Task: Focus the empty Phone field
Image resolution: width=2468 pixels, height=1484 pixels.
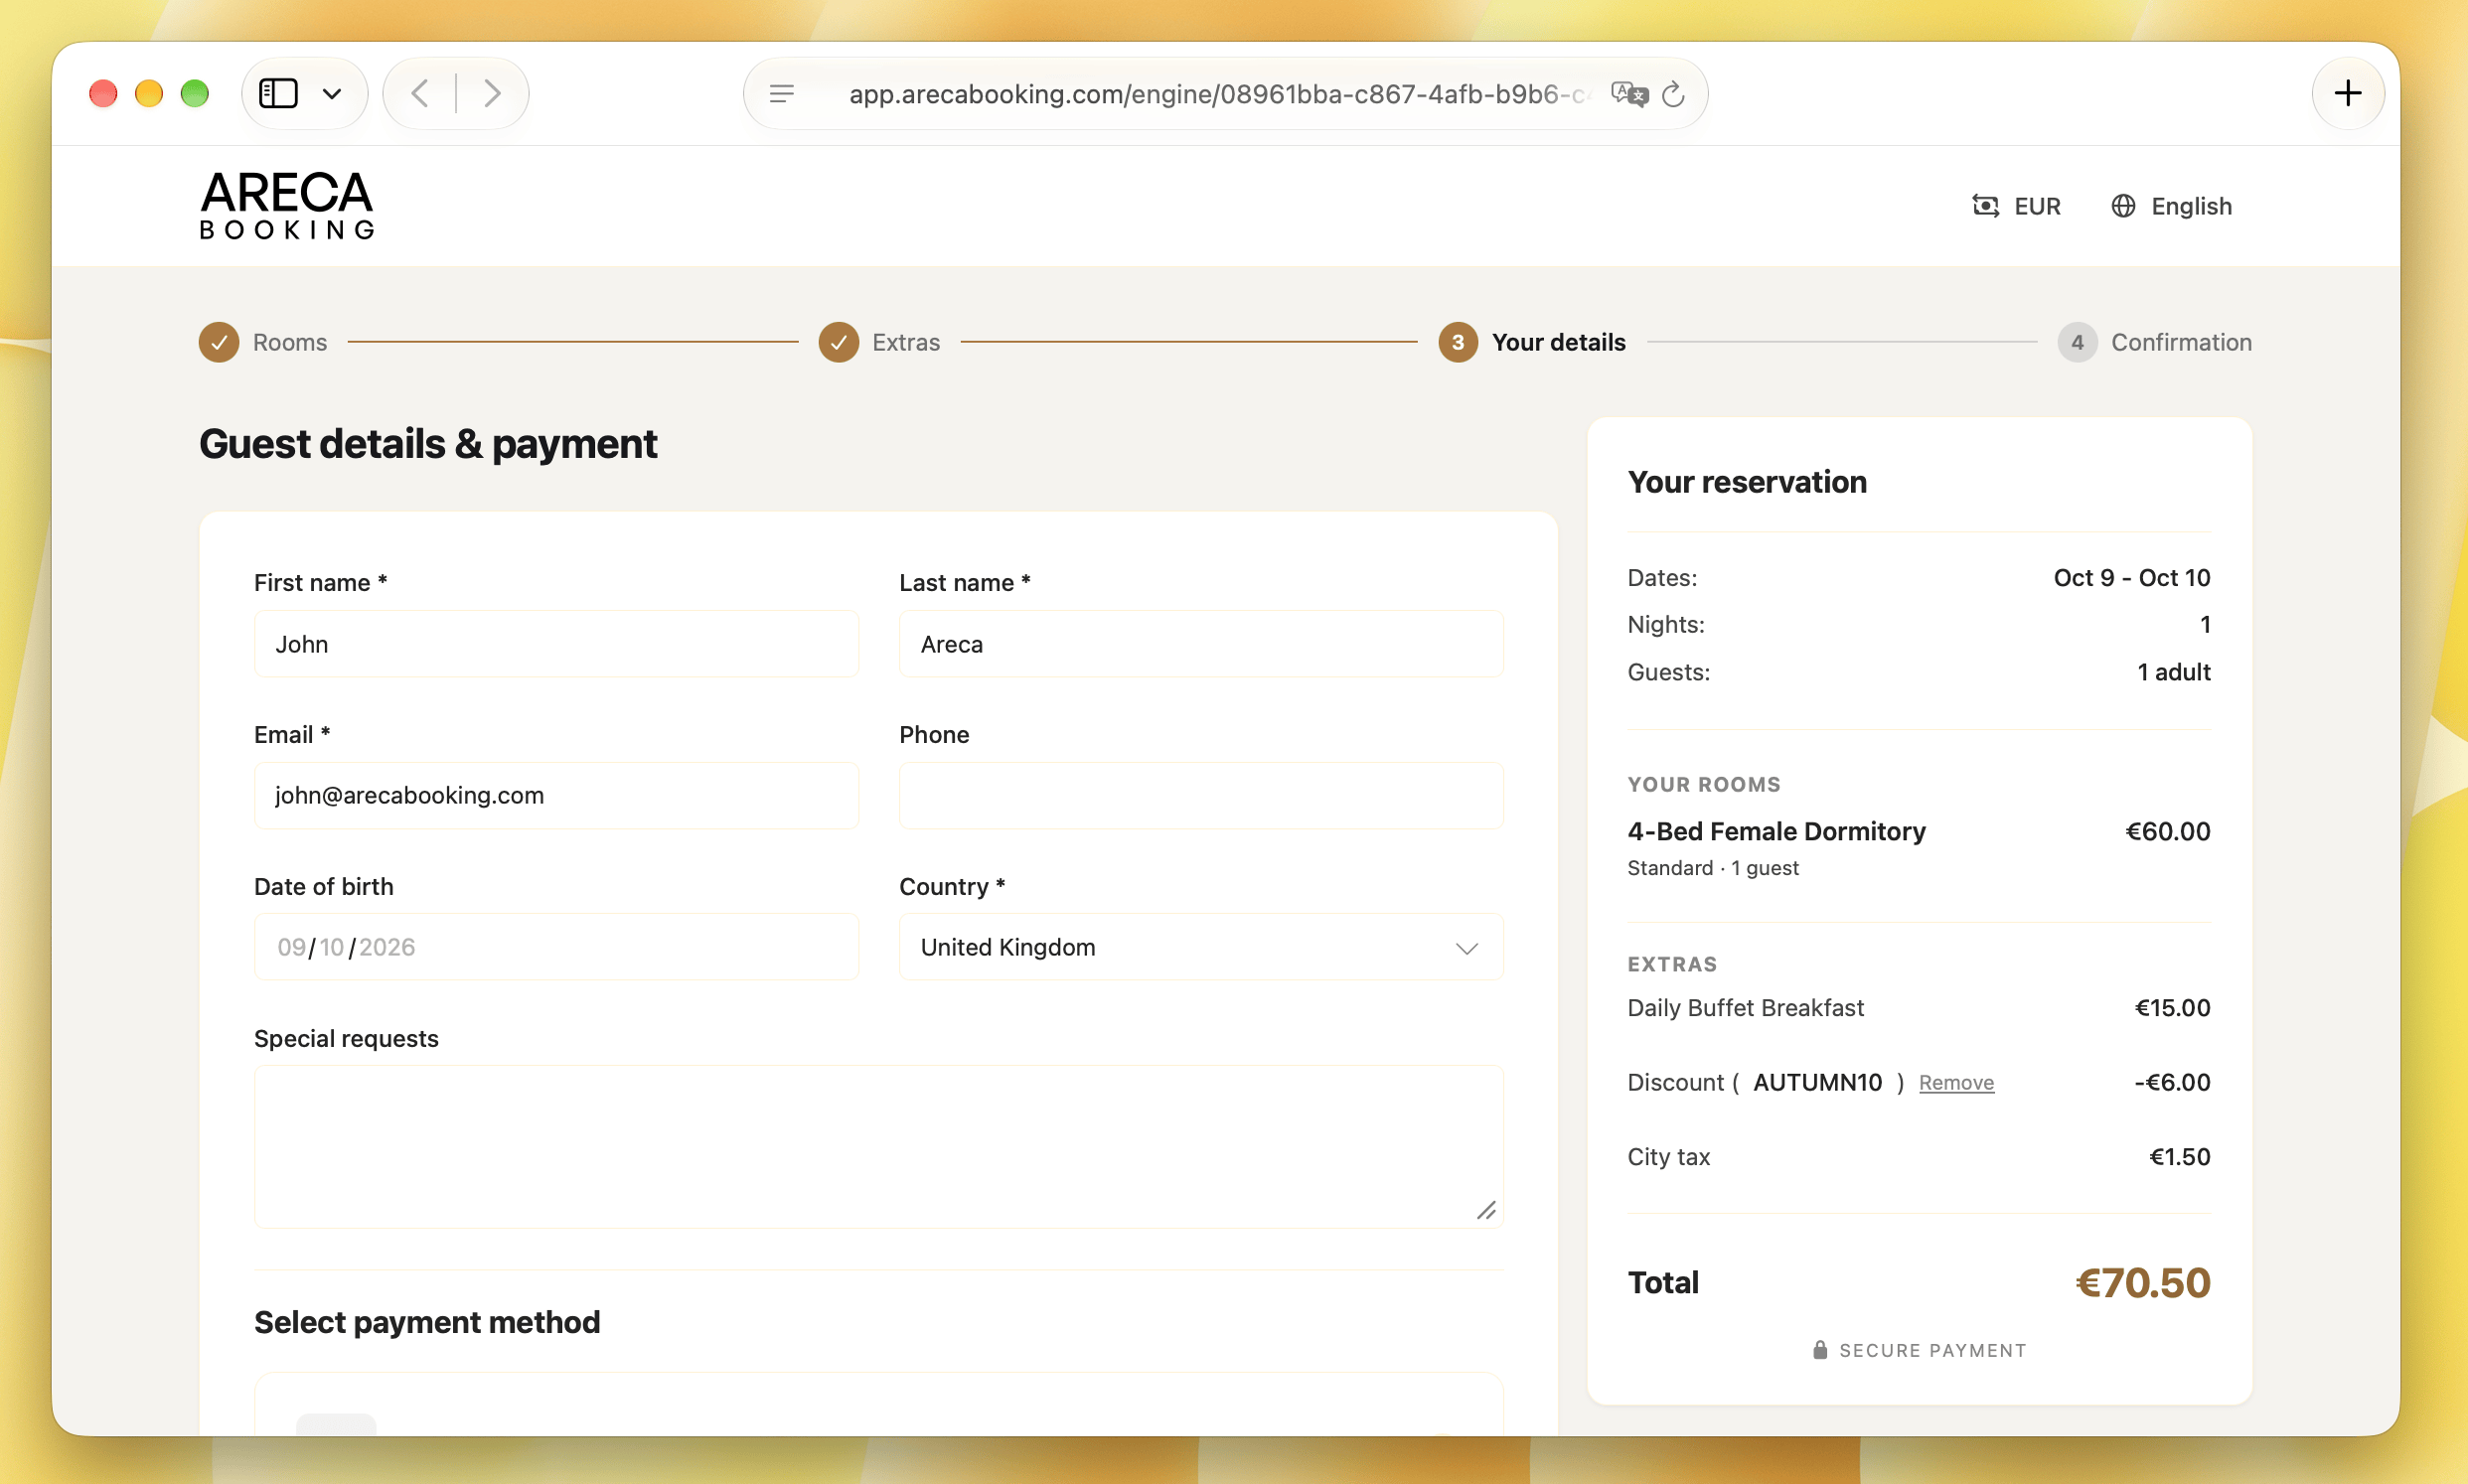Action: pos(1201,795)
